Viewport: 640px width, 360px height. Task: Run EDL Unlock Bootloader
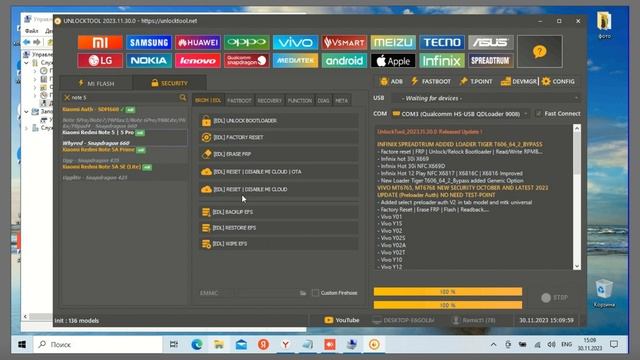279,121
